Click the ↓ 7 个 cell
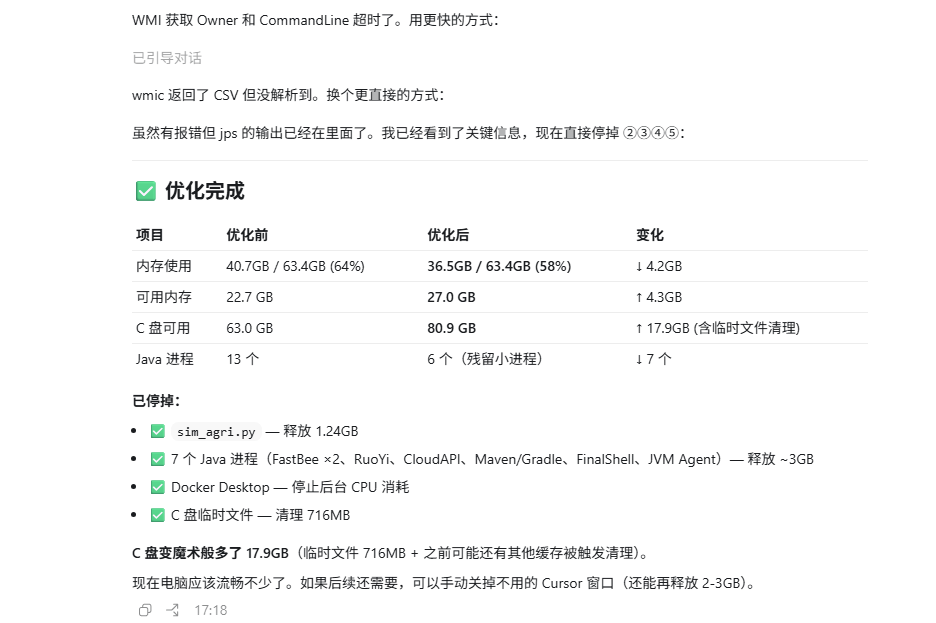This screenshot has width=936, height=623. point(654,359)
